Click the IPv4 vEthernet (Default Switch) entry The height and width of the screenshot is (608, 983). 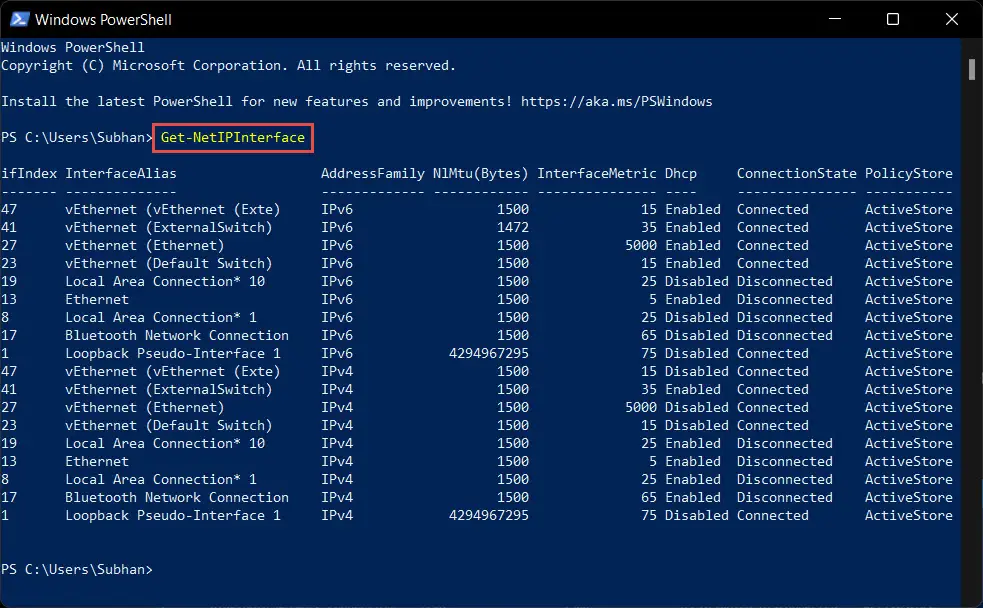click(169, 426)
